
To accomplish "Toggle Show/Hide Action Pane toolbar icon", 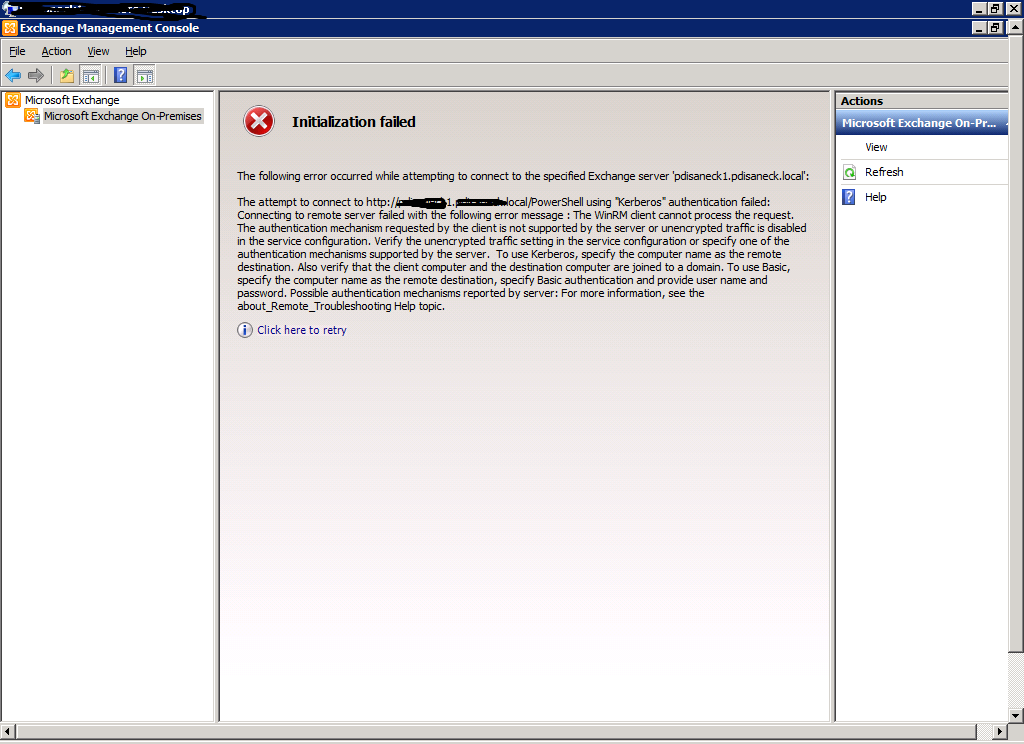I will pyautogui.click(x=144, y=76).
